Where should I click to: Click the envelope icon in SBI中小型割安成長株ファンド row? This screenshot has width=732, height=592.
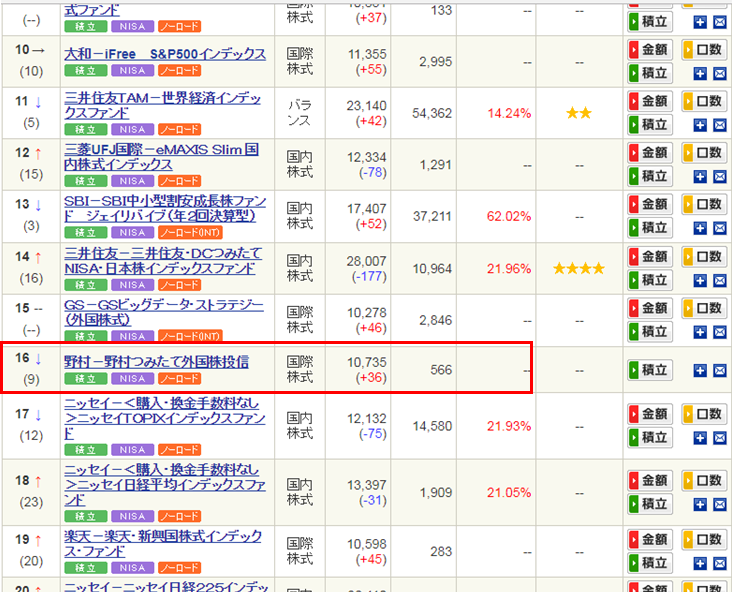pos(719,228)
